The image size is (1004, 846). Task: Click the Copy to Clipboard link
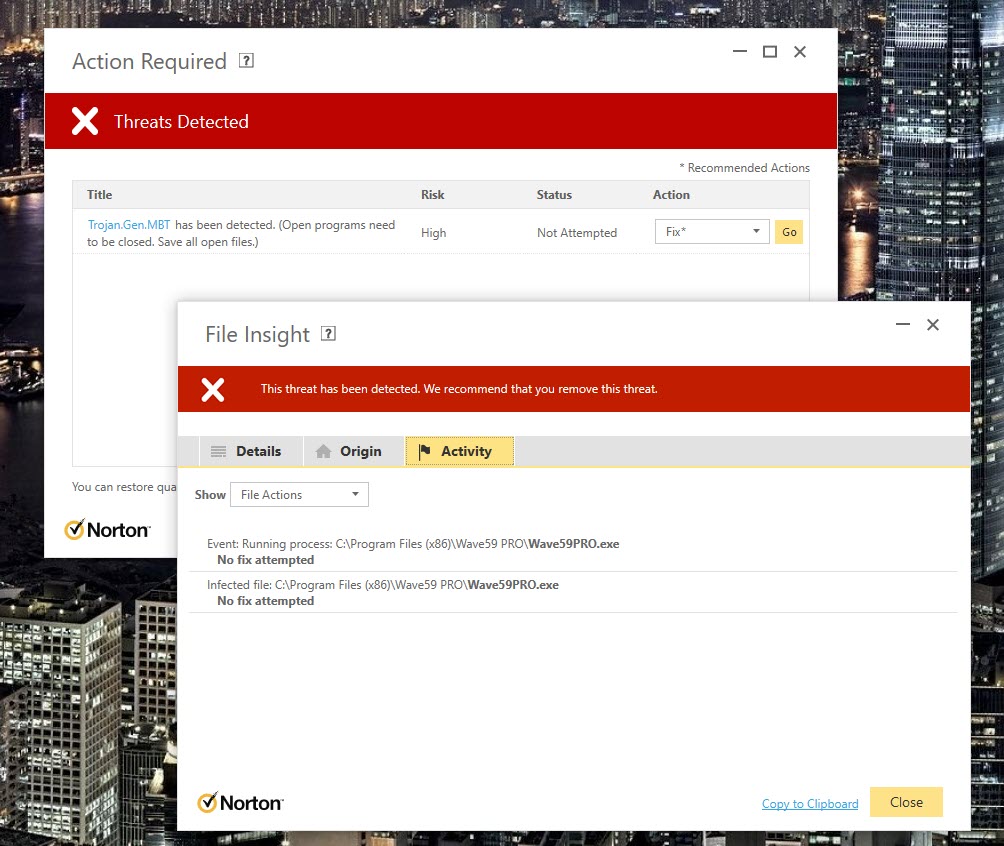(x=810, y=804)
